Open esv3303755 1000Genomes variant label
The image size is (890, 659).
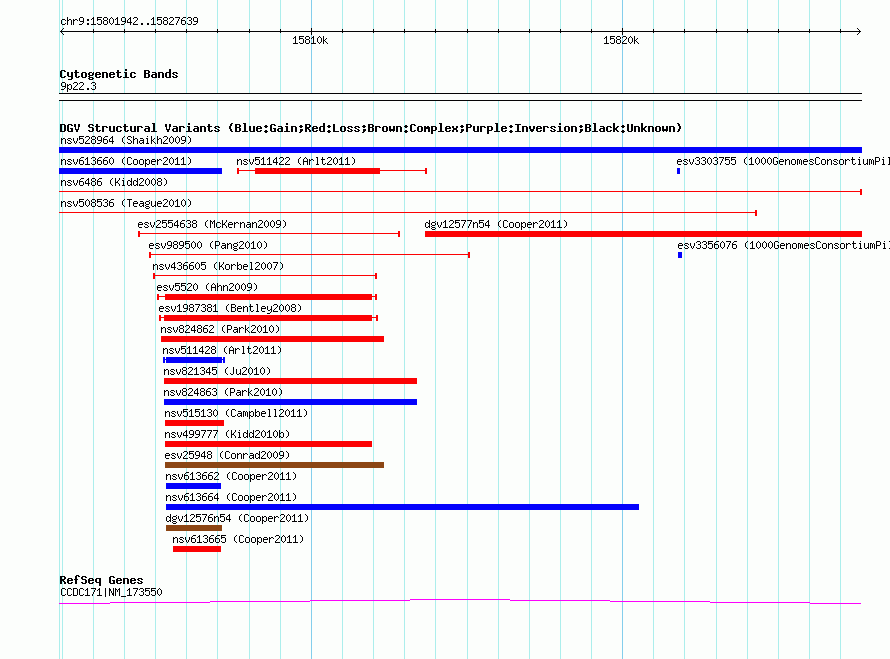coord(783,161)
